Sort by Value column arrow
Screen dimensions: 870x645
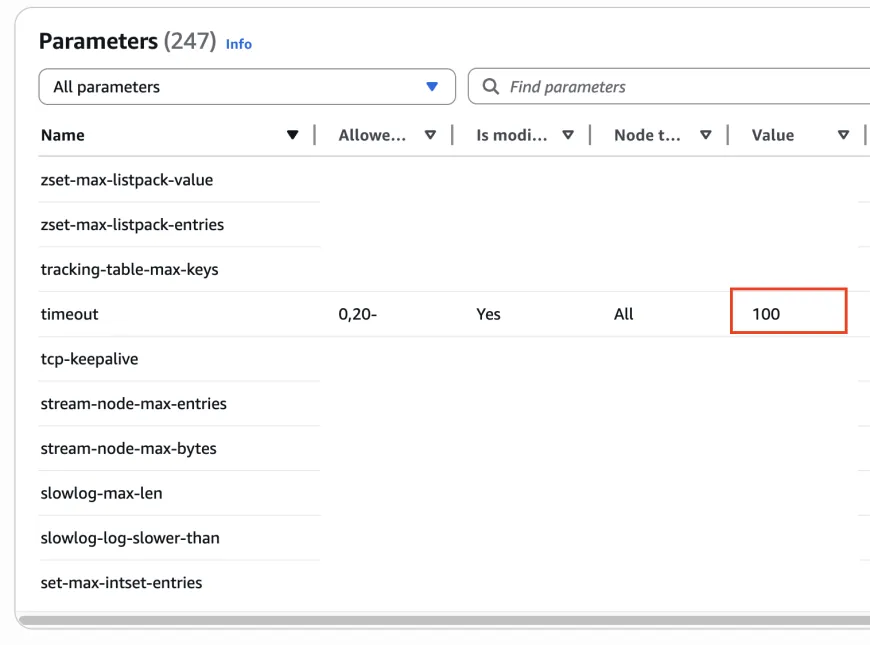click(x=843, y=135)
